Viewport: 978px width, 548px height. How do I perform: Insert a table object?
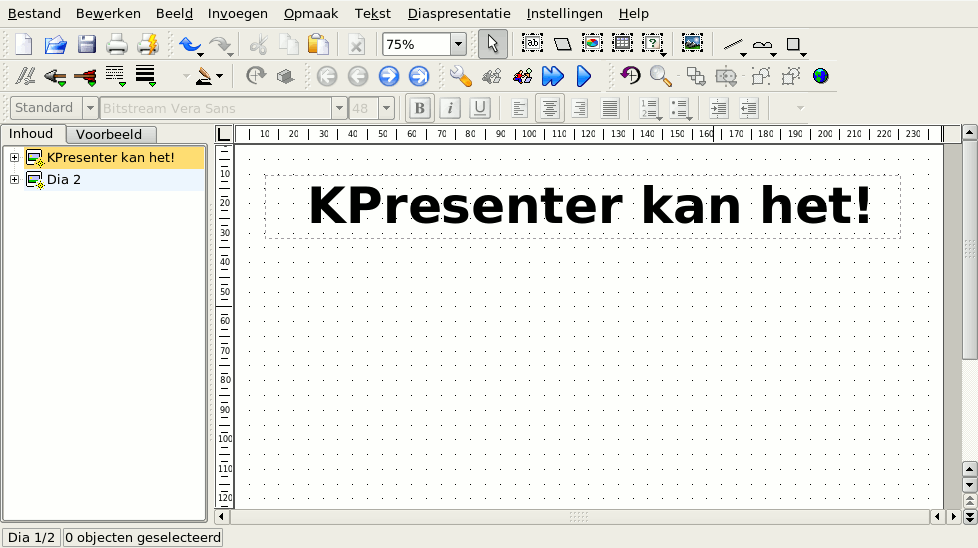[622, 44]
